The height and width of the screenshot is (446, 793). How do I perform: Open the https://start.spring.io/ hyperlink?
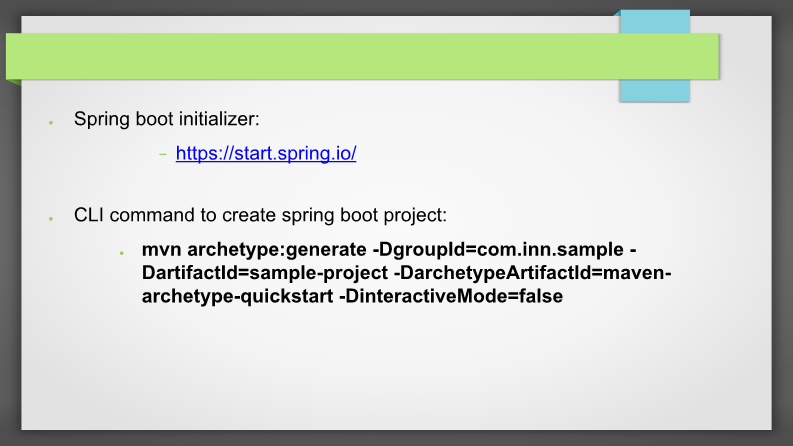tap(266, 153)
